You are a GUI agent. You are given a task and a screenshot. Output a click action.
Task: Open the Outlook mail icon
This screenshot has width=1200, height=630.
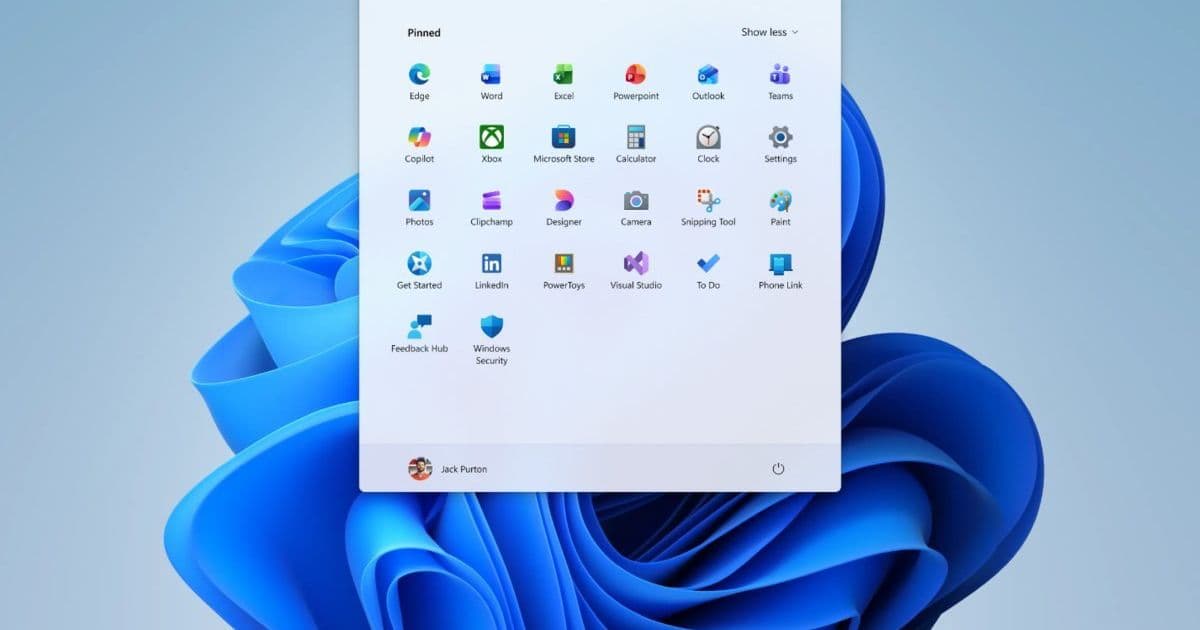tap(708, 74)
